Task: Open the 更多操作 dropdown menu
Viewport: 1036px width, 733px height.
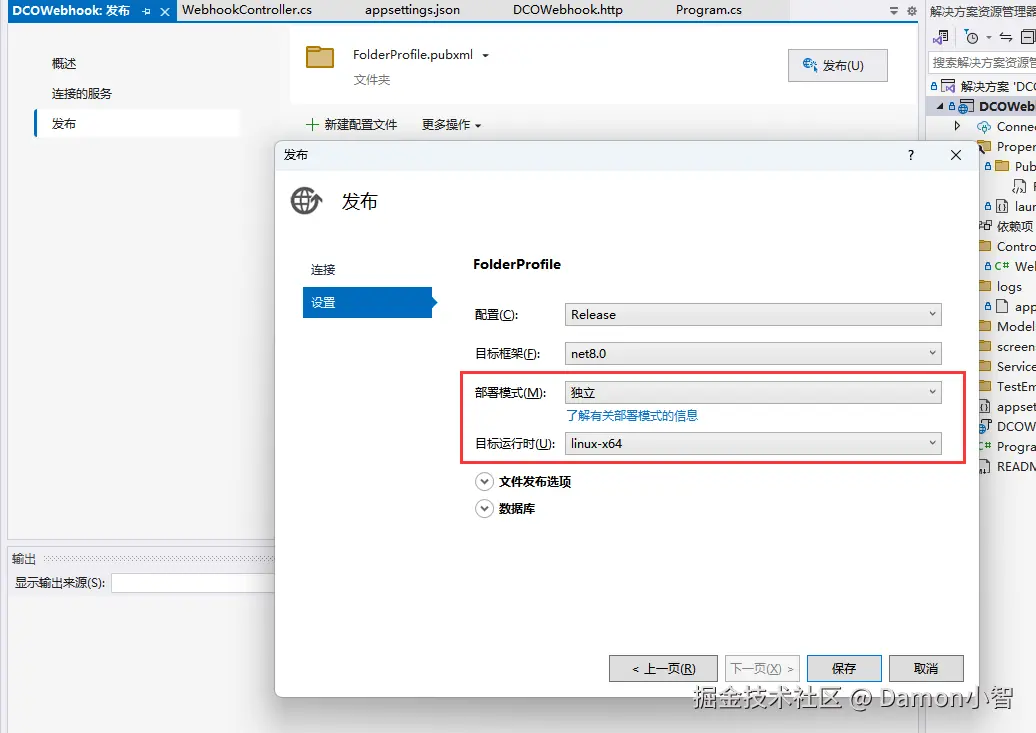Action: (452, 124)
